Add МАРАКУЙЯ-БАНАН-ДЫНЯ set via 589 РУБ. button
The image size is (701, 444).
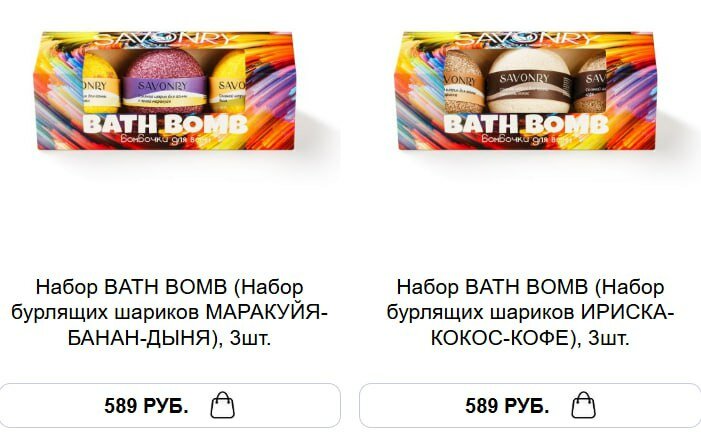click(x=169, y=405)
